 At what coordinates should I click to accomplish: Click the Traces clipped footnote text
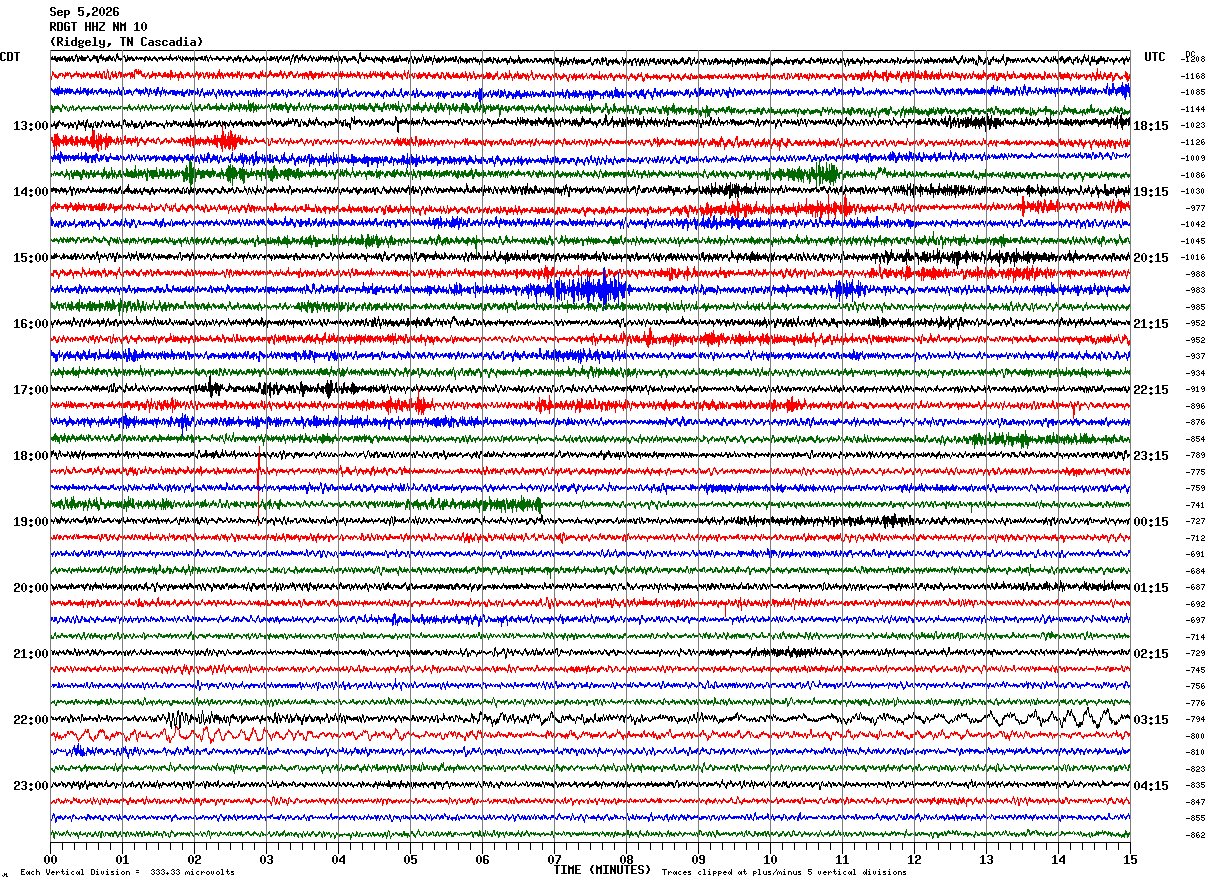784,872
